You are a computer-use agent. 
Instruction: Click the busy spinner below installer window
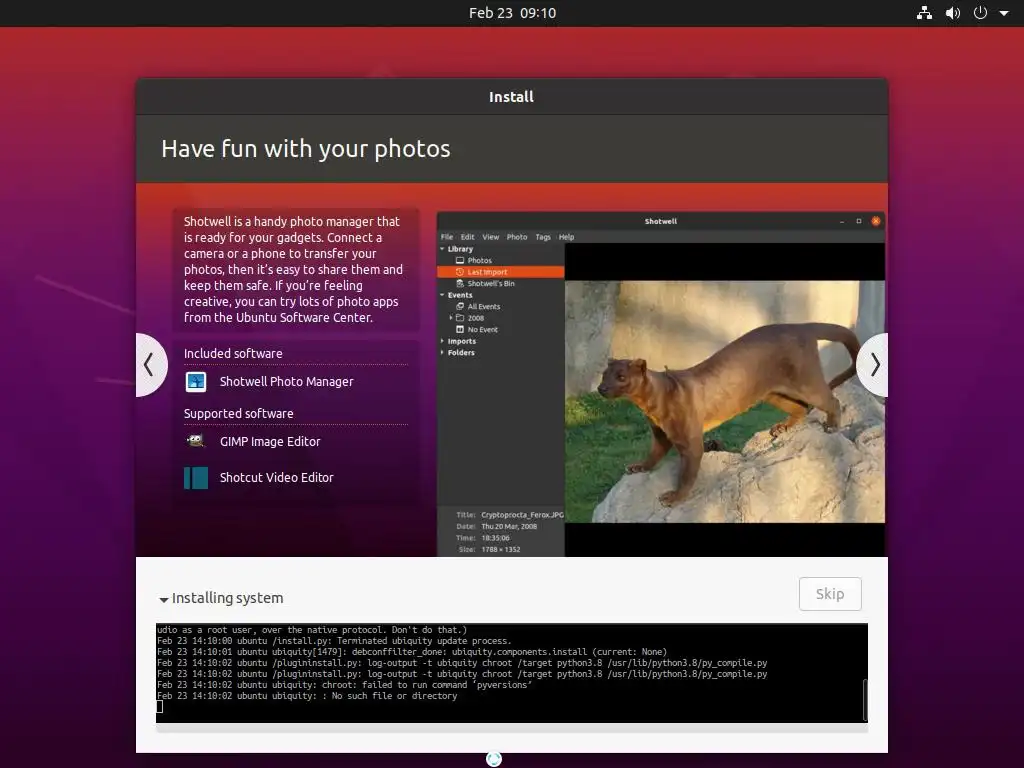494,759
